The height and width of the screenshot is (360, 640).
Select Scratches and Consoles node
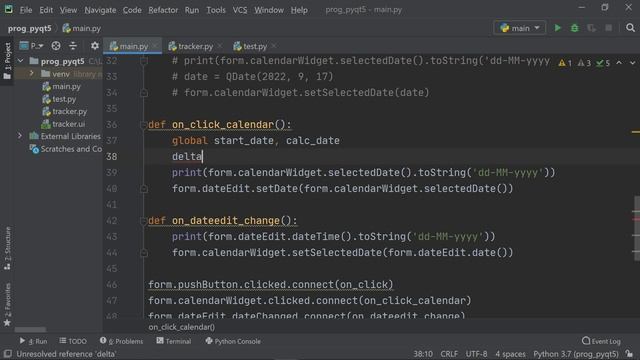(x=66, y=149)
